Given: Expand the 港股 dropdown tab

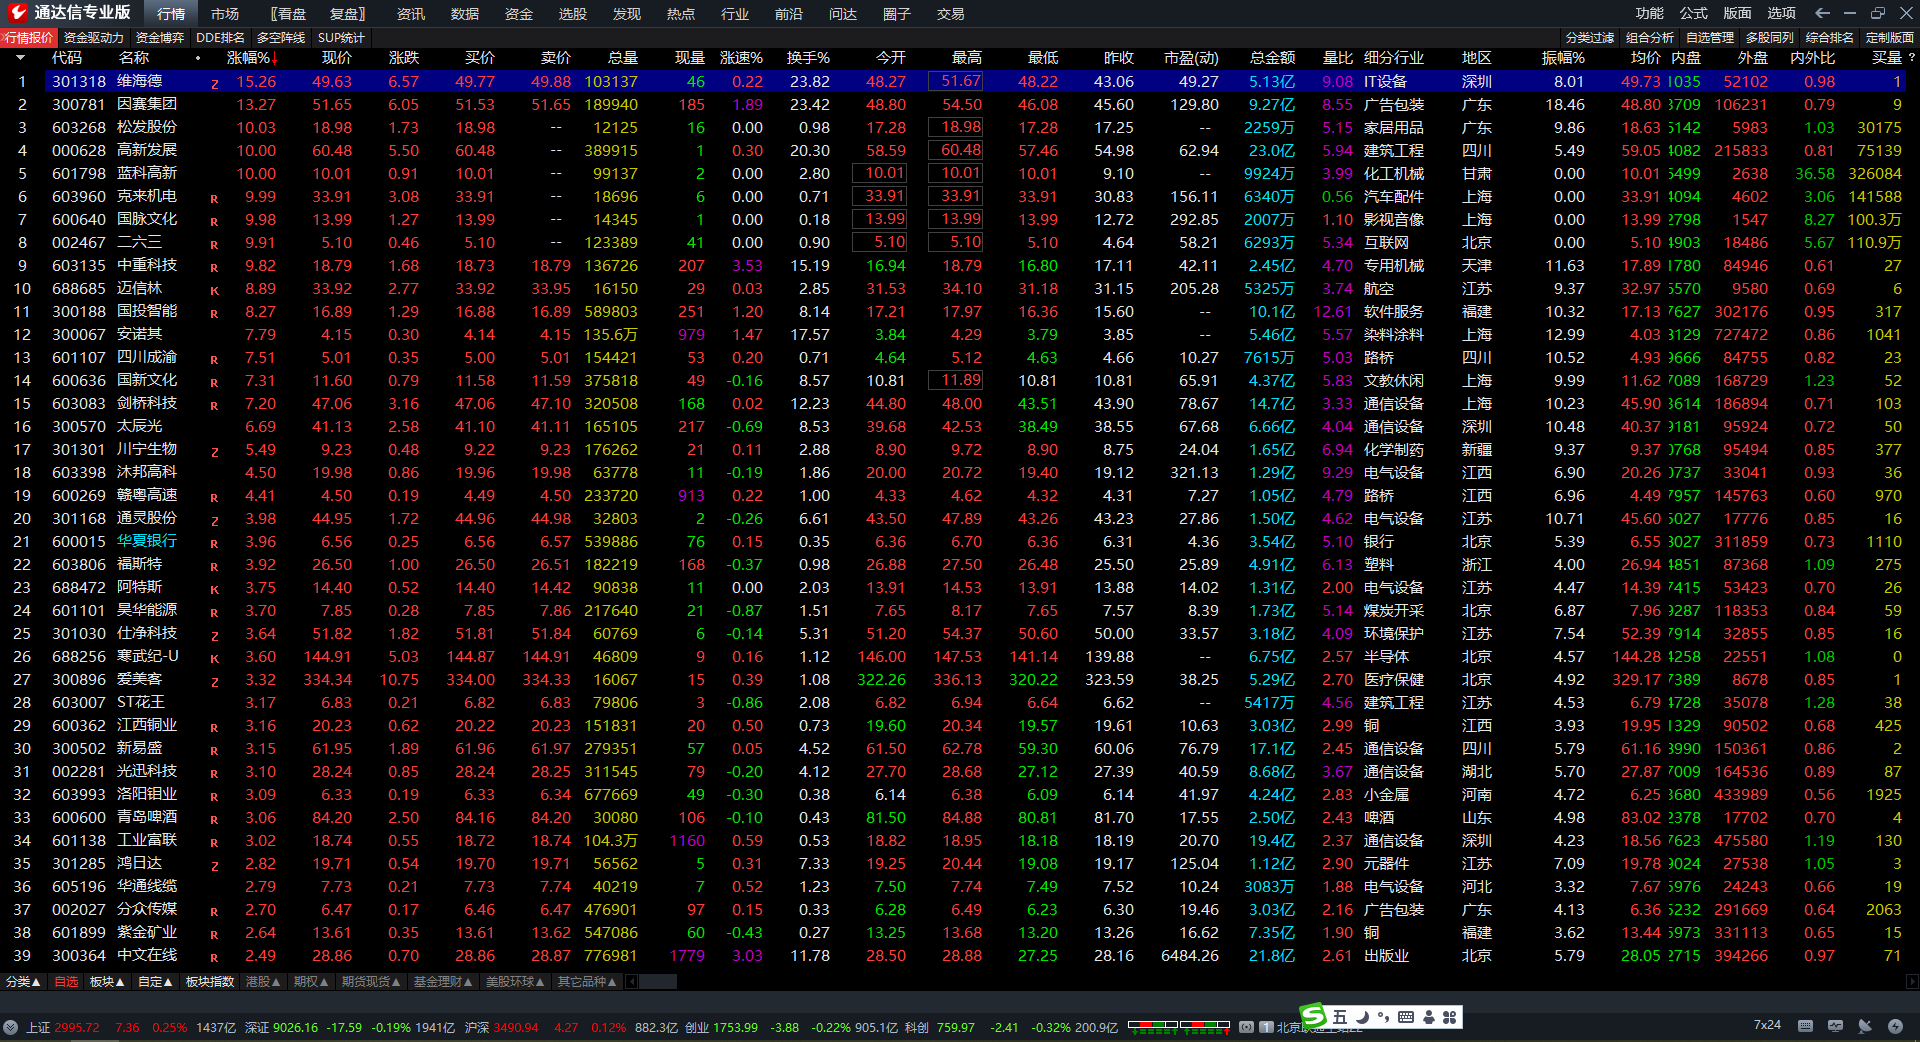Looking at the screenshot, I should click(x=263, y=982).
